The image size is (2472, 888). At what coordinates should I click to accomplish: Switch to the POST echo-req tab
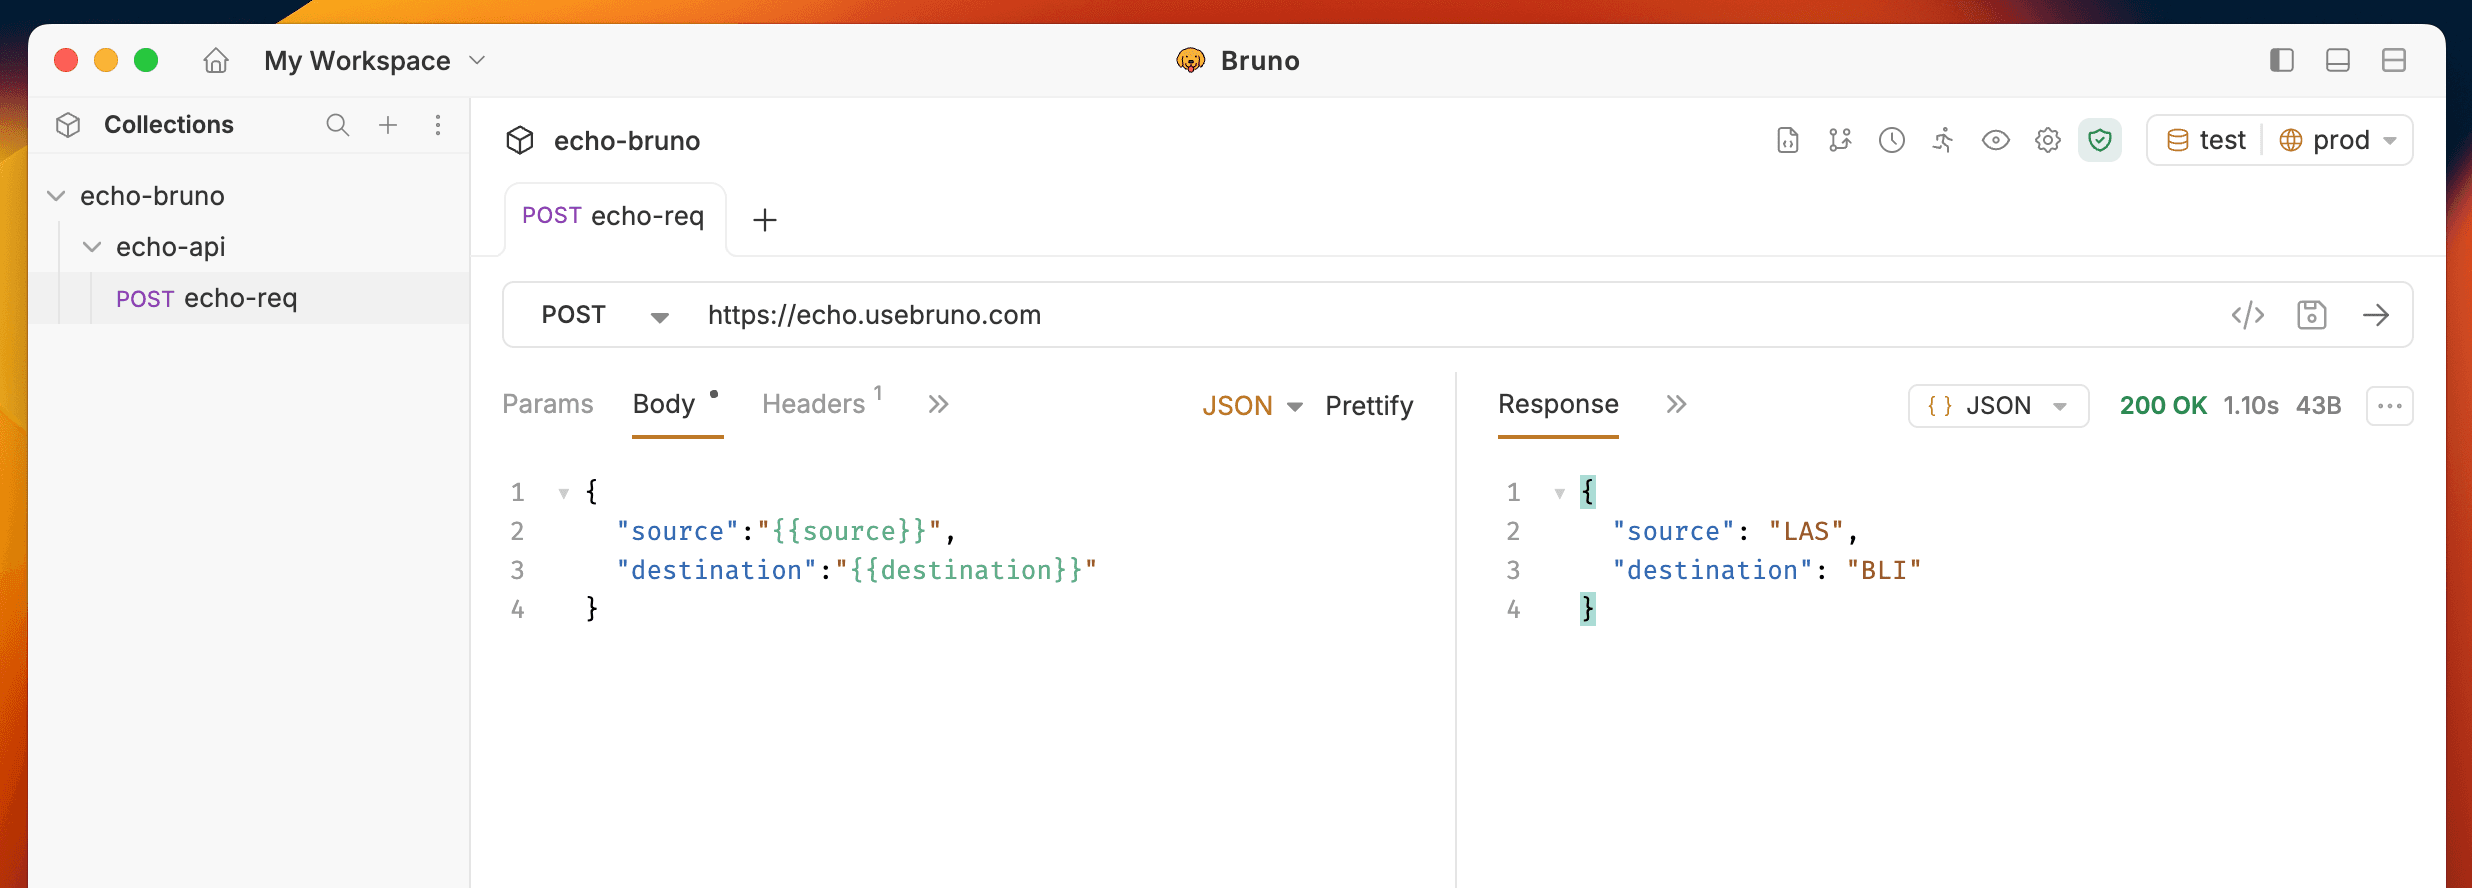(x=614, y=216)
